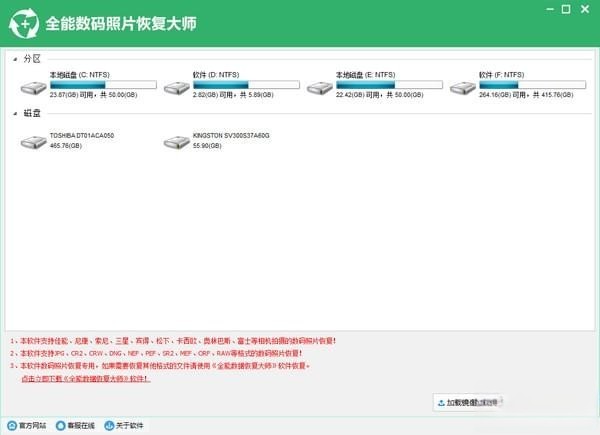Select the 软件 (F: NTFS) label
Viewport: 600px width, 435px height.
pyautogui.click(x=502, y=75)
